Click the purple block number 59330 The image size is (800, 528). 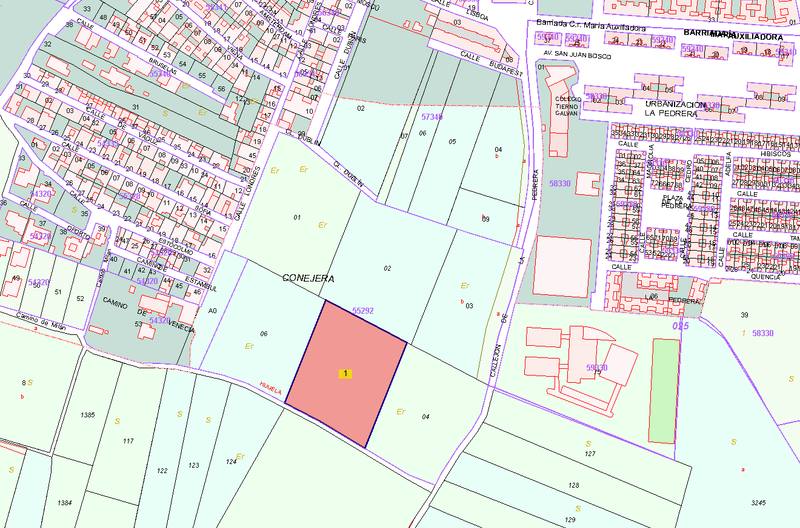(x=597, y=367)
